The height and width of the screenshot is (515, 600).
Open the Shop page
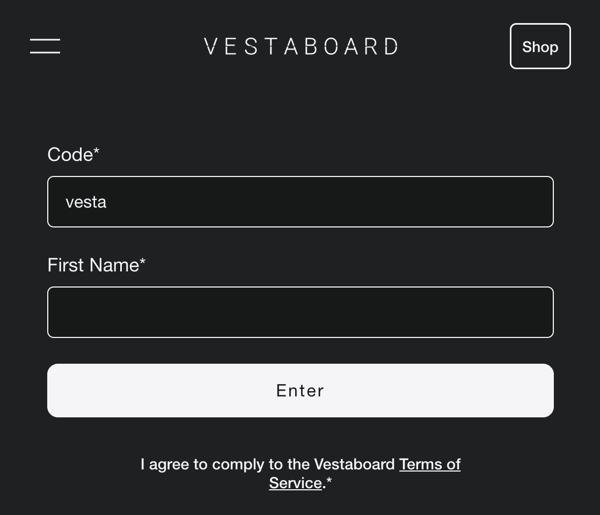pyautogui.click(x=540, y=47)
